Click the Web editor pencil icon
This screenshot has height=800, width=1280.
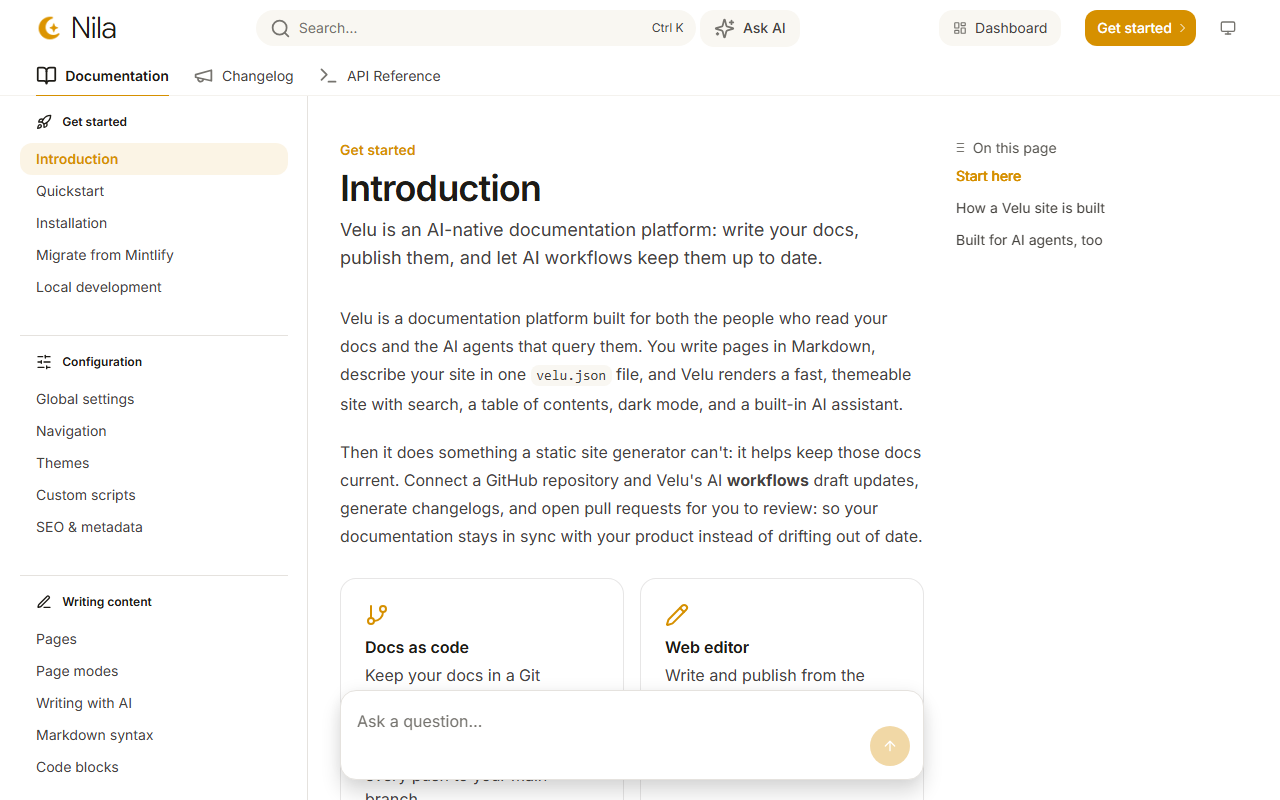(x=677, y=614)
